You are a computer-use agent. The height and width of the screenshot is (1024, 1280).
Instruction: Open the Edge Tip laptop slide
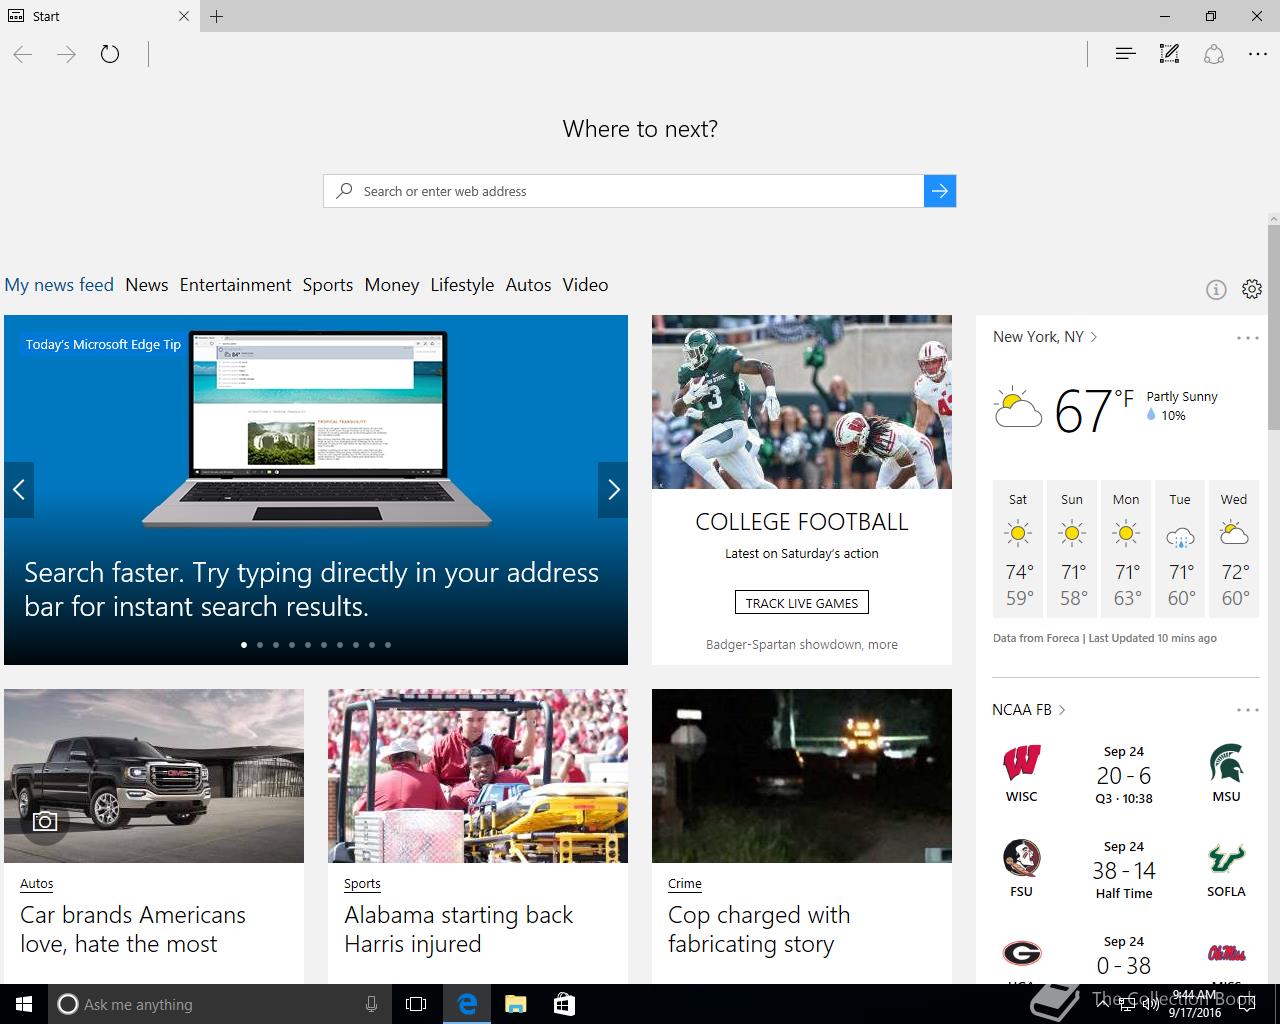pyautogui.click(x=316, y=490)
